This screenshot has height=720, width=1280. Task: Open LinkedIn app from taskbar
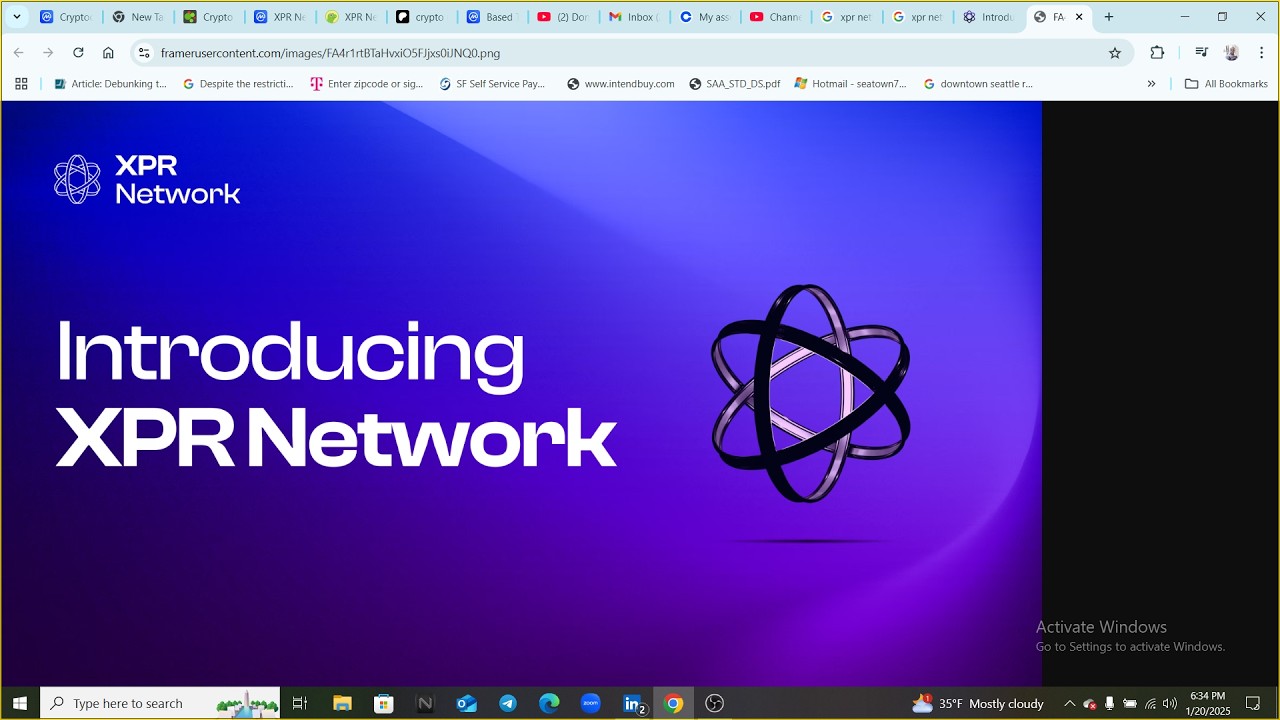633,703
